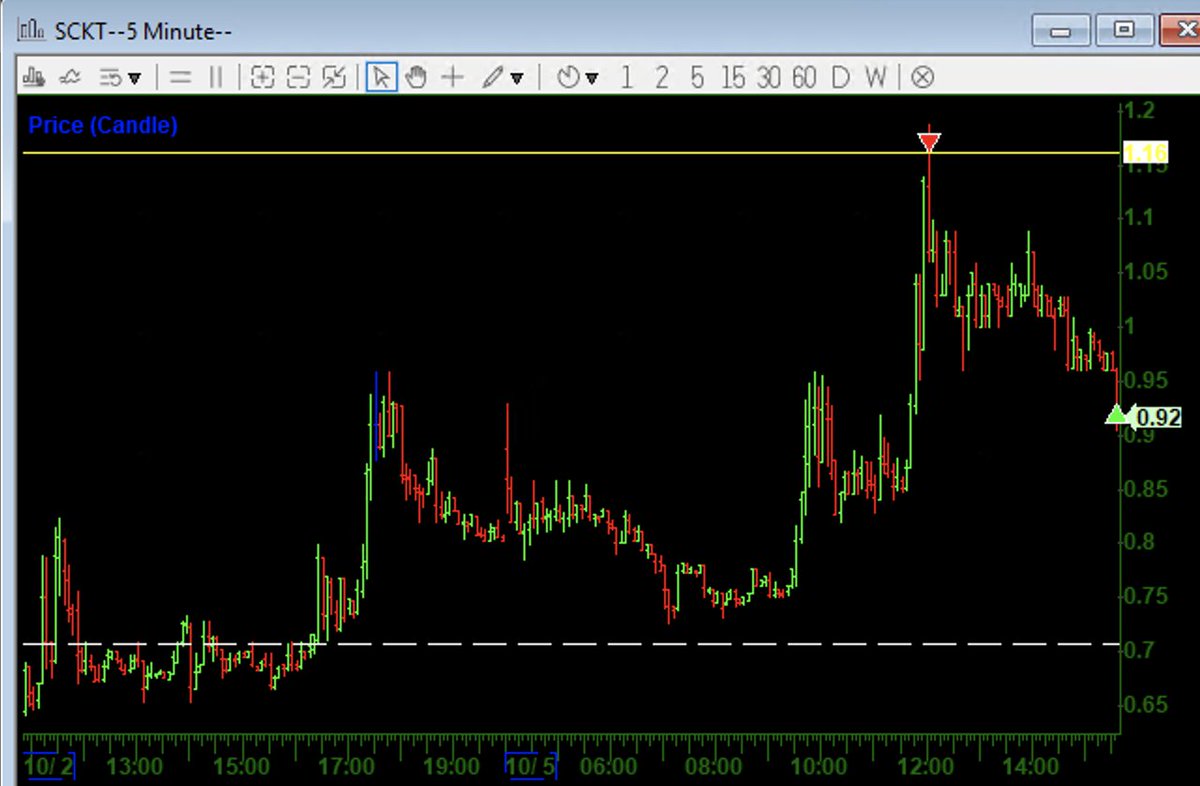Viewport: 1200px width, 786px height.
Task: Minimize the SCKT chart window
Action: tap(1060, 30)
